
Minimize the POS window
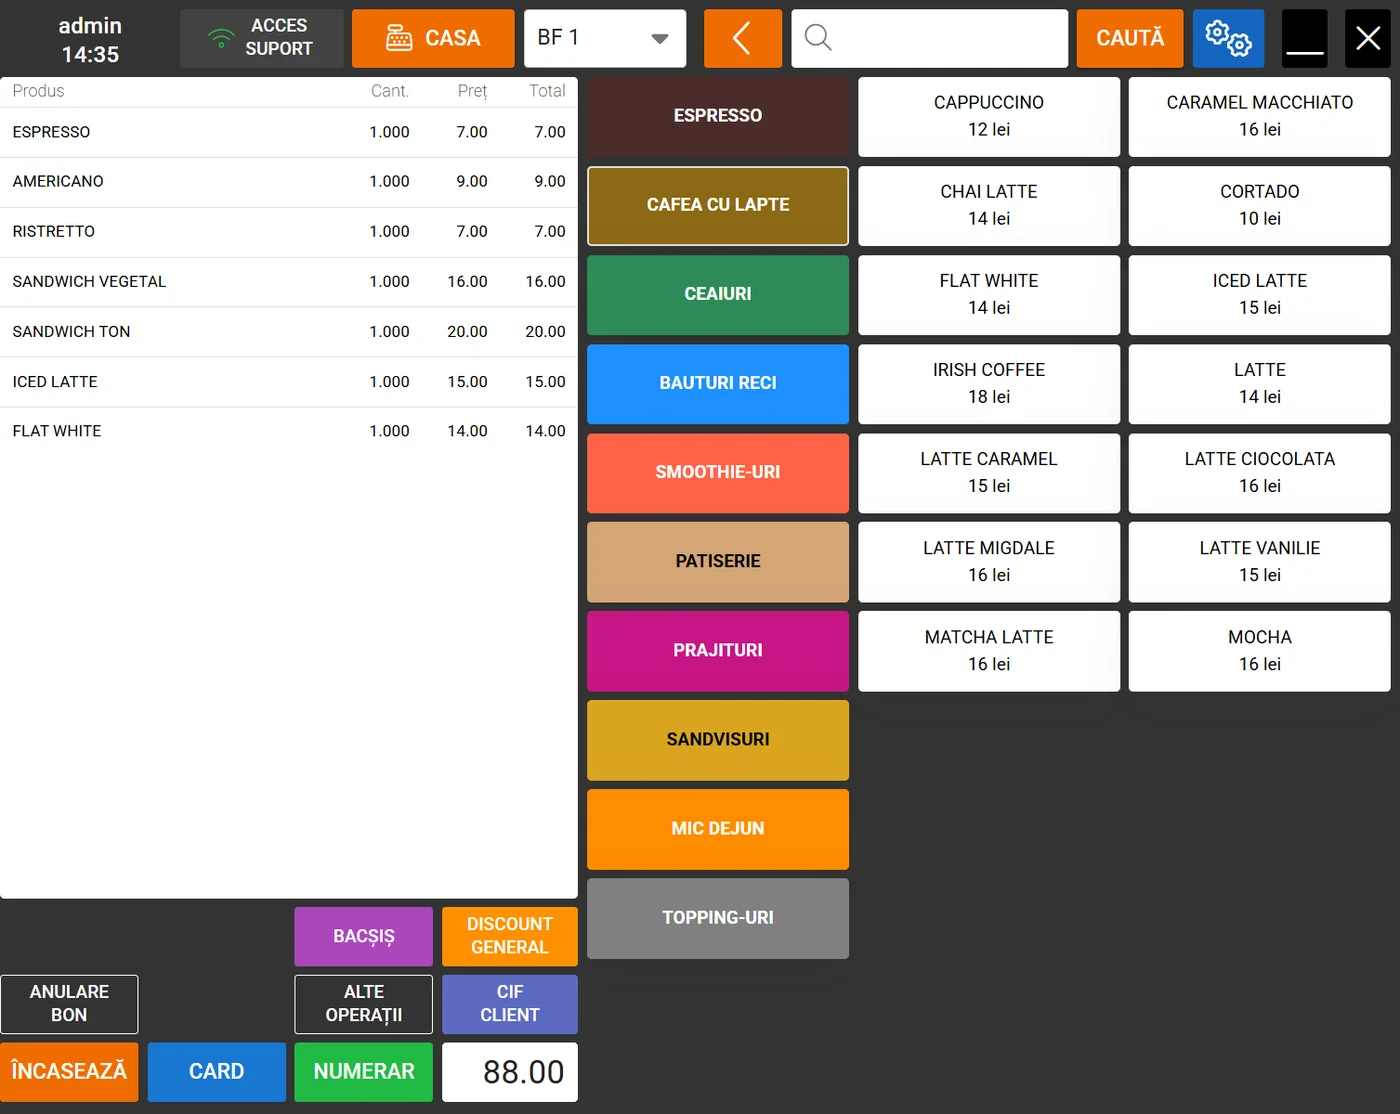(x=1304, y=39)
